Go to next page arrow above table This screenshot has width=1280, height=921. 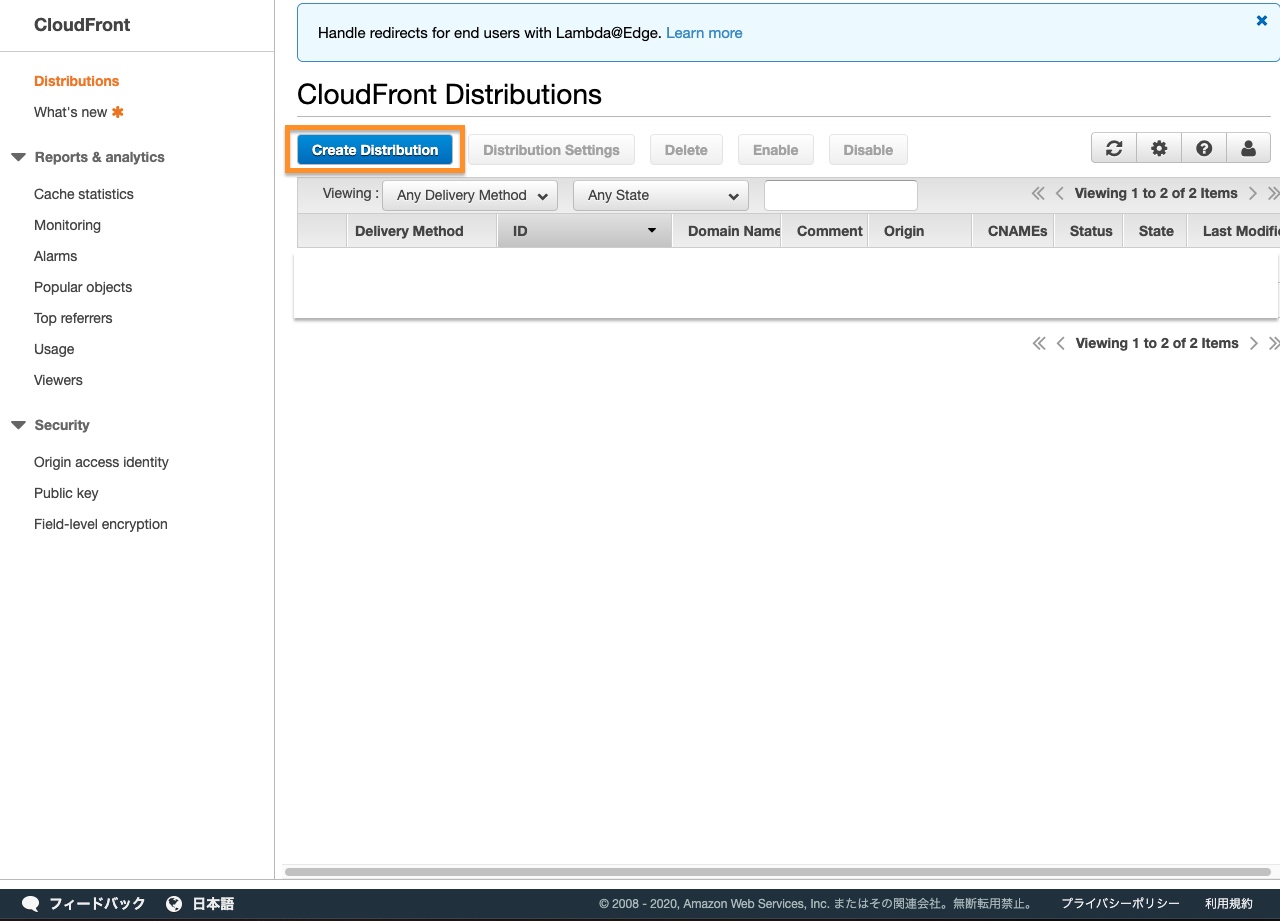pos(1253,193)
